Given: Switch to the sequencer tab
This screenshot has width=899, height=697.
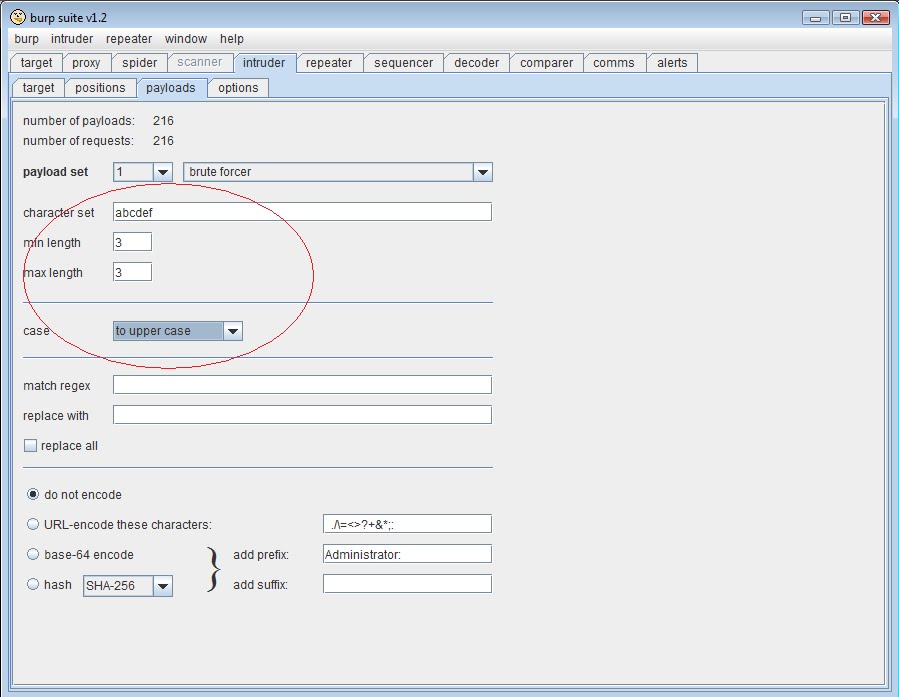Looking at the screenshot, I should pyautogui.click(x=404, y=63).
